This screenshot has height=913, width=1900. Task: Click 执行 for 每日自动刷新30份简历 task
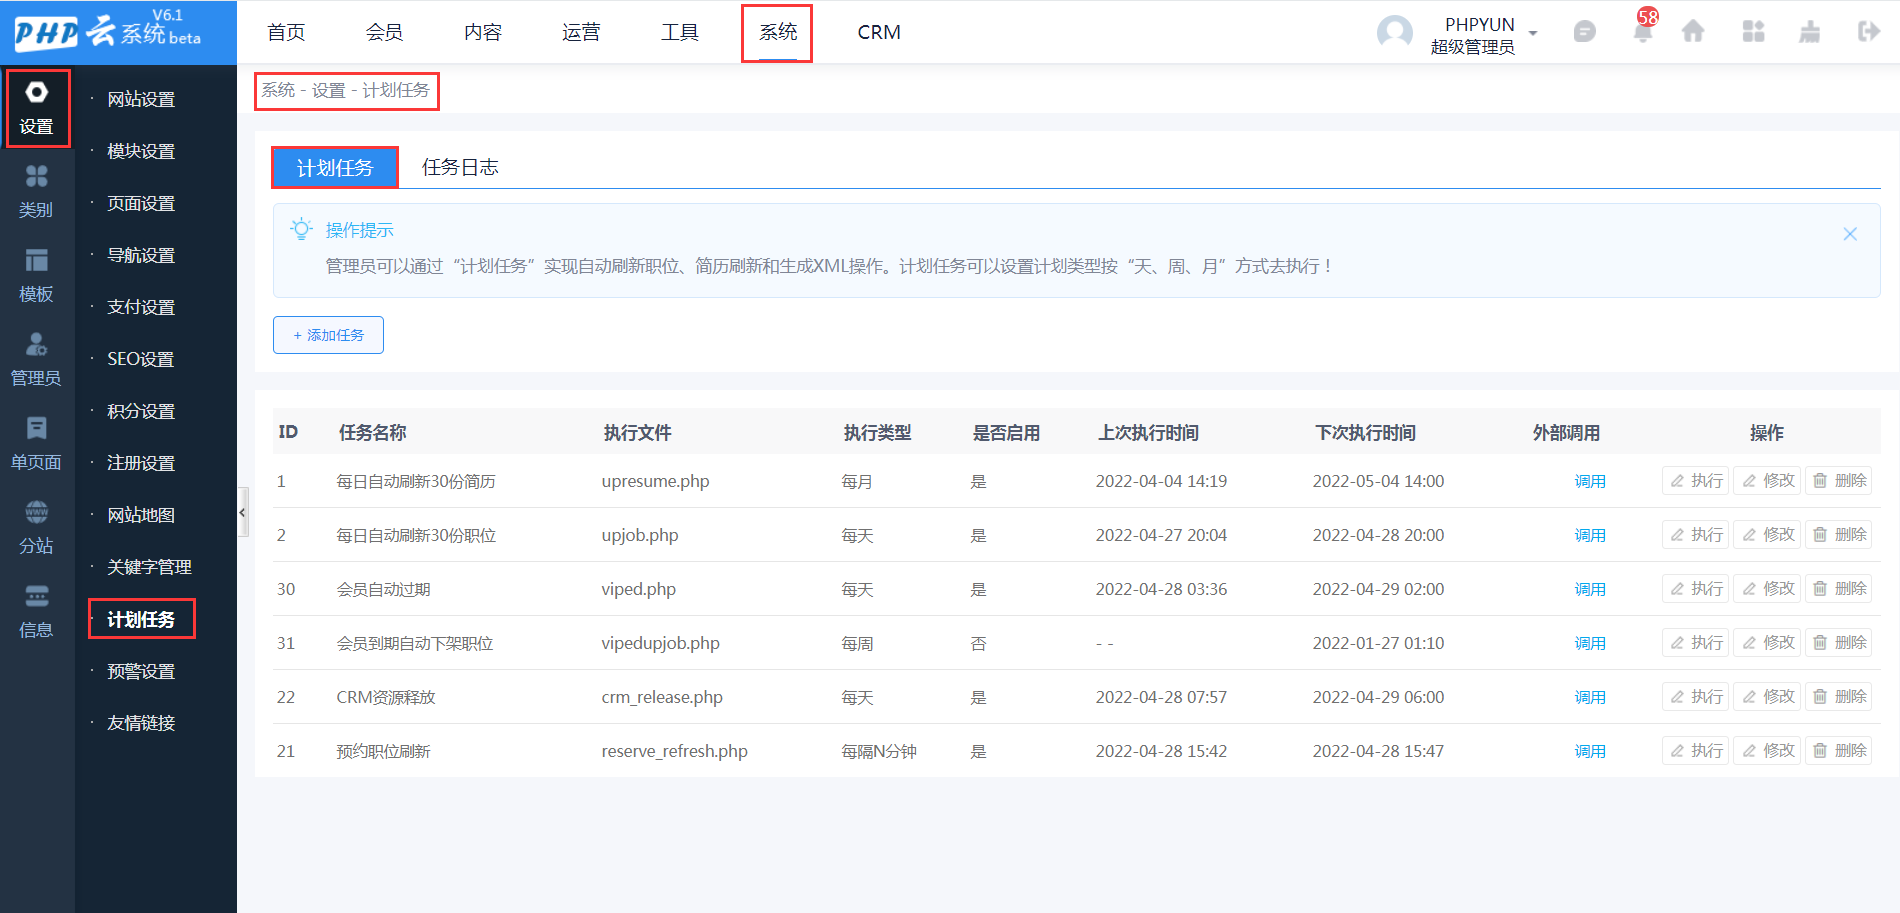click(x=1696, y=481)
